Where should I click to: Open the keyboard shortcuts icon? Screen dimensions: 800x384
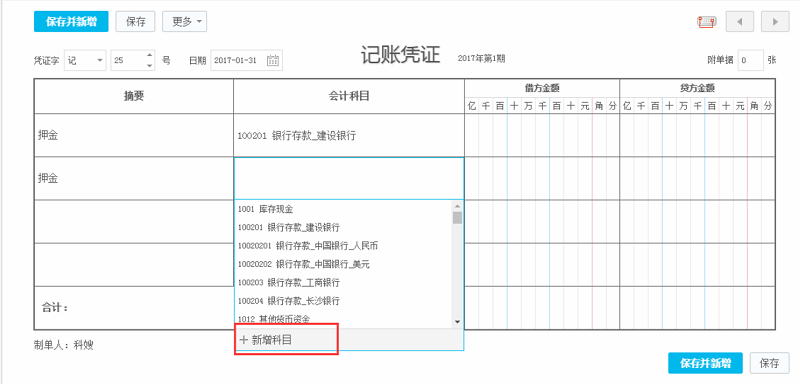point(707,22)
